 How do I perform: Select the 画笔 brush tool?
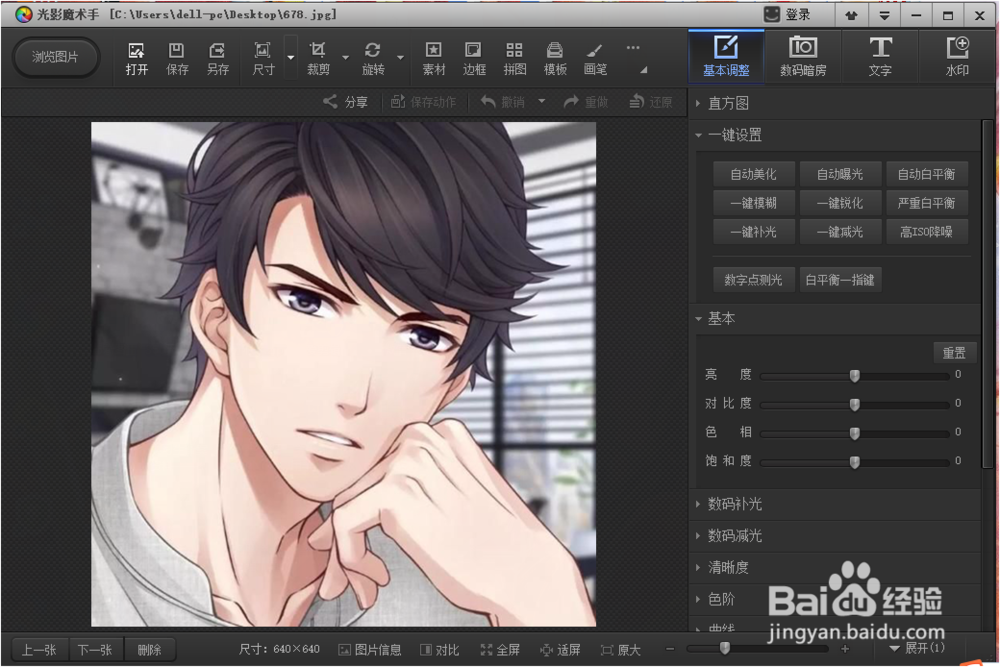[x=595, y=59]
